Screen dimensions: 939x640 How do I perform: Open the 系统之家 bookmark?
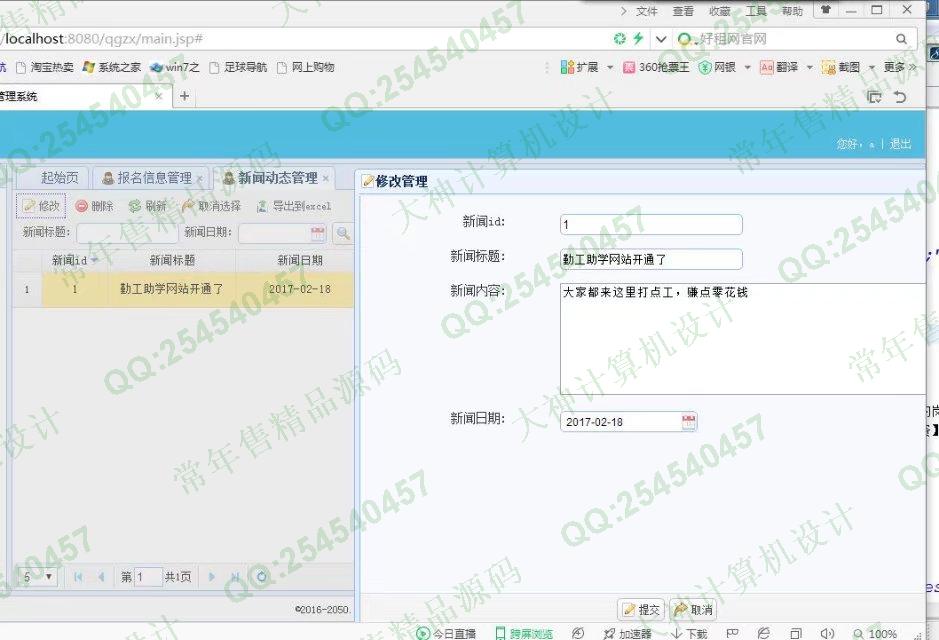coord(112,67)
